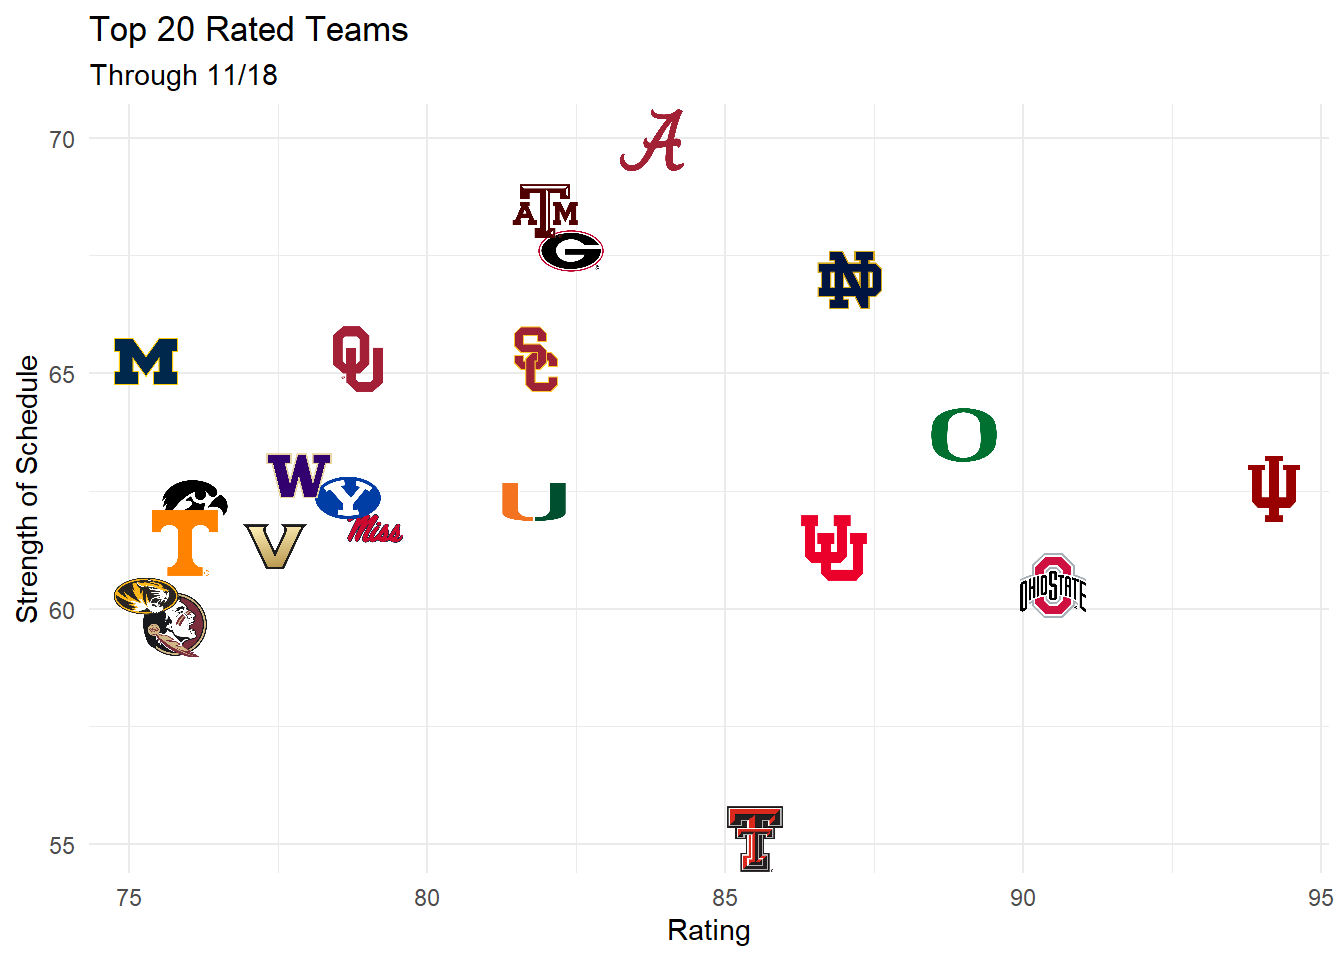The width and height of the screenshot is (1344, 960).
Task: Select the Texas Tech double T logo
Action: [x=755, y=838]
